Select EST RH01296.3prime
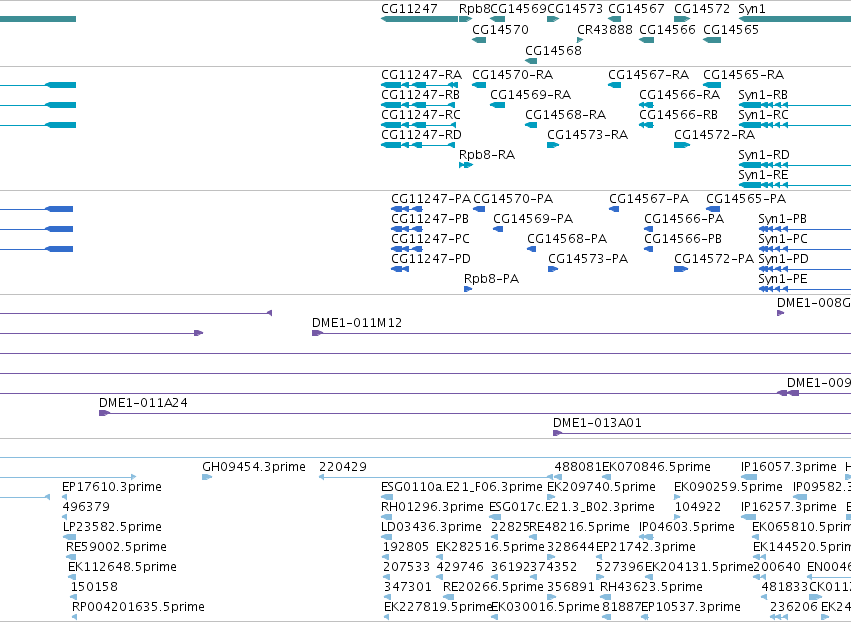The width and height of the screenshot is (851, 622). coord(433,507)
